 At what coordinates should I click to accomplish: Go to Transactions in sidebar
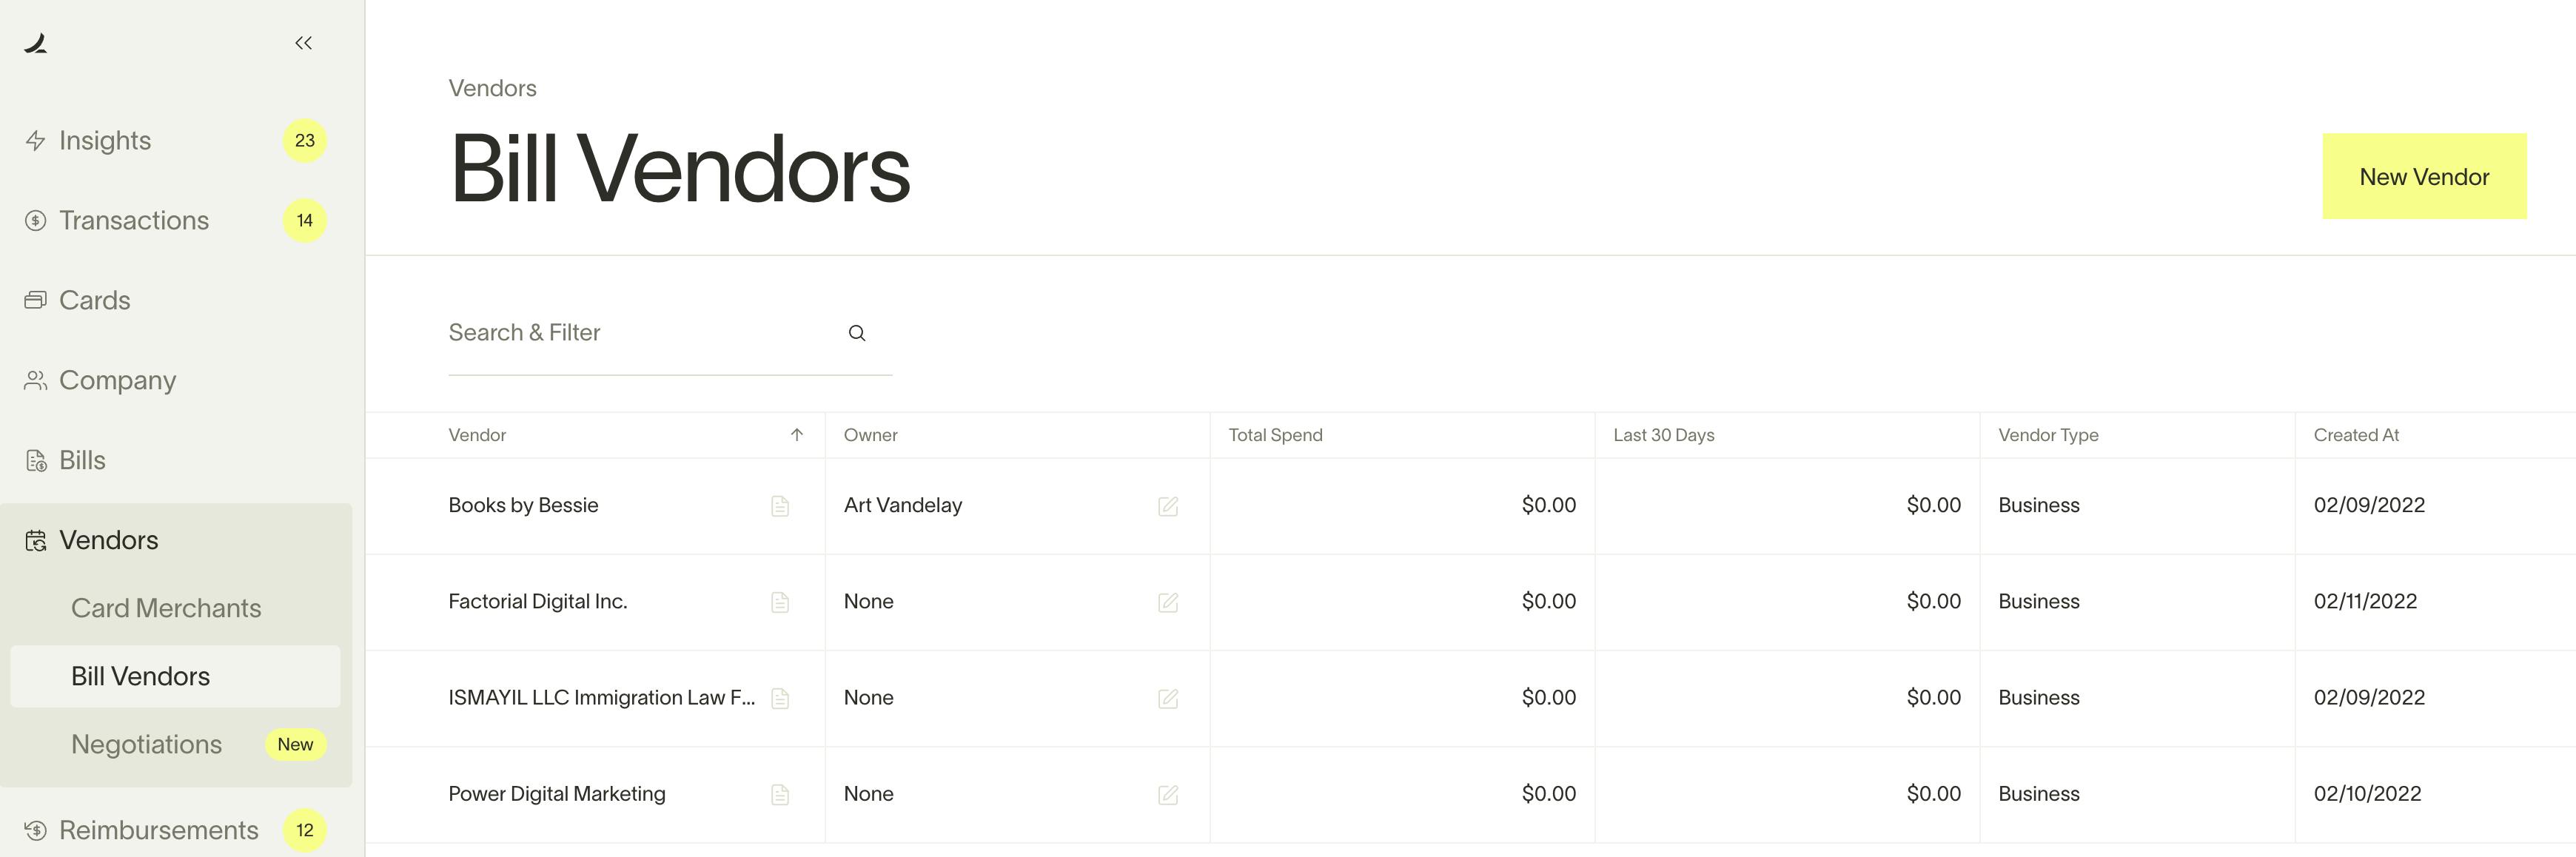coord(134,221)
